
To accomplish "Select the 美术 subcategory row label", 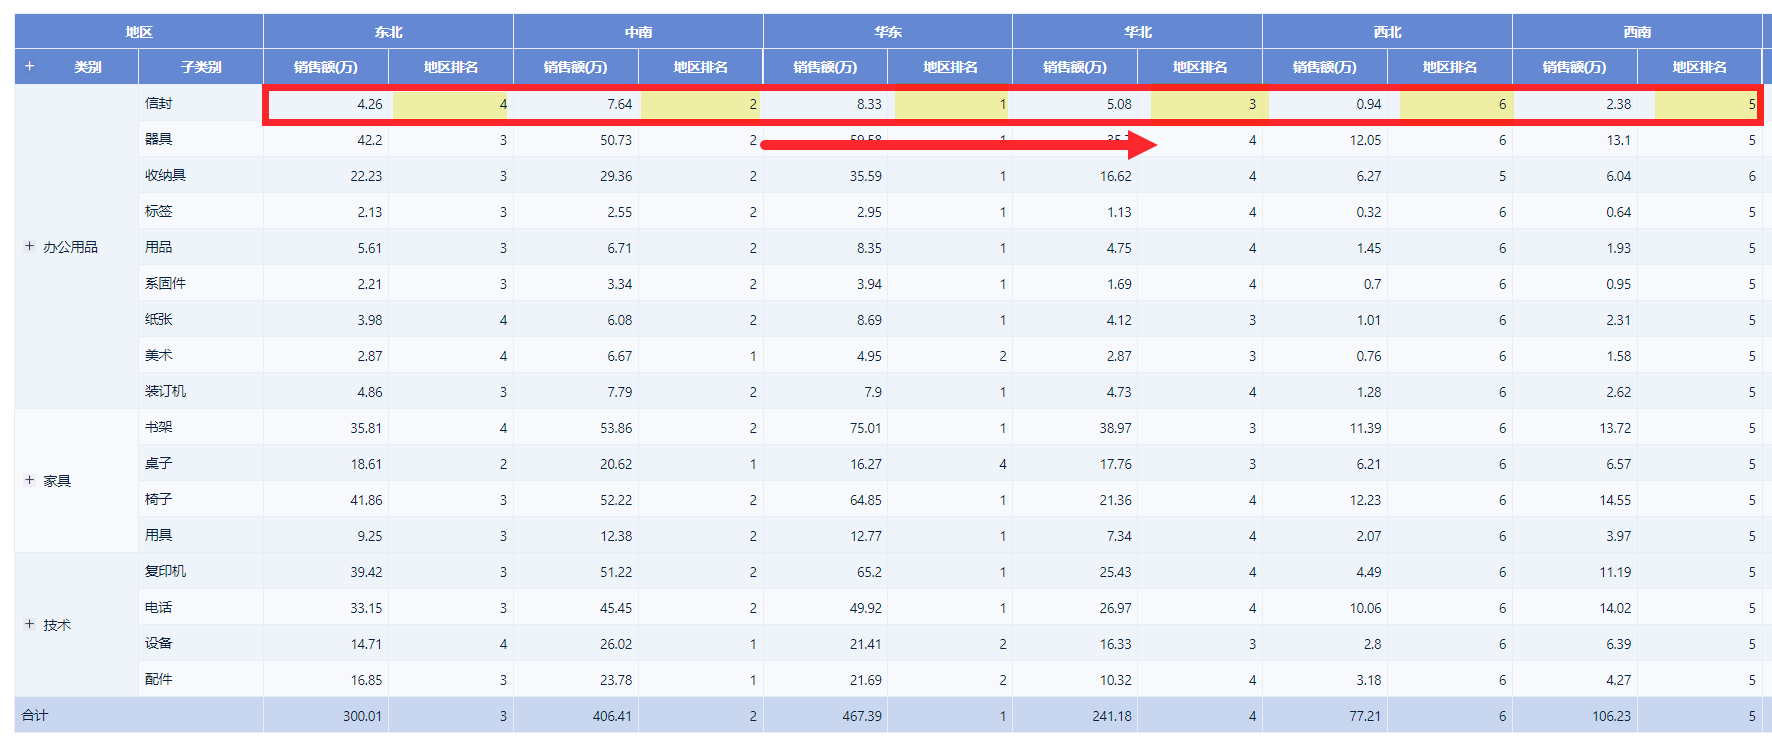I will [x=159, y=355].
